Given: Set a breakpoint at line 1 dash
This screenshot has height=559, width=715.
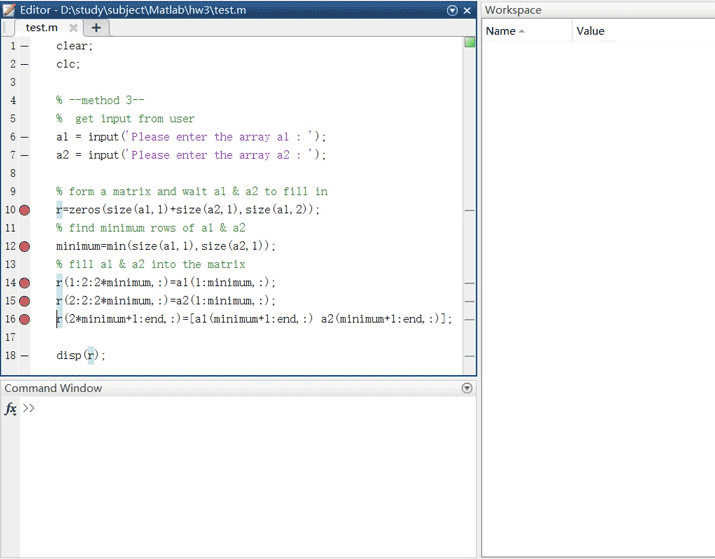Looking at the screenshot, I should [25, 46].
